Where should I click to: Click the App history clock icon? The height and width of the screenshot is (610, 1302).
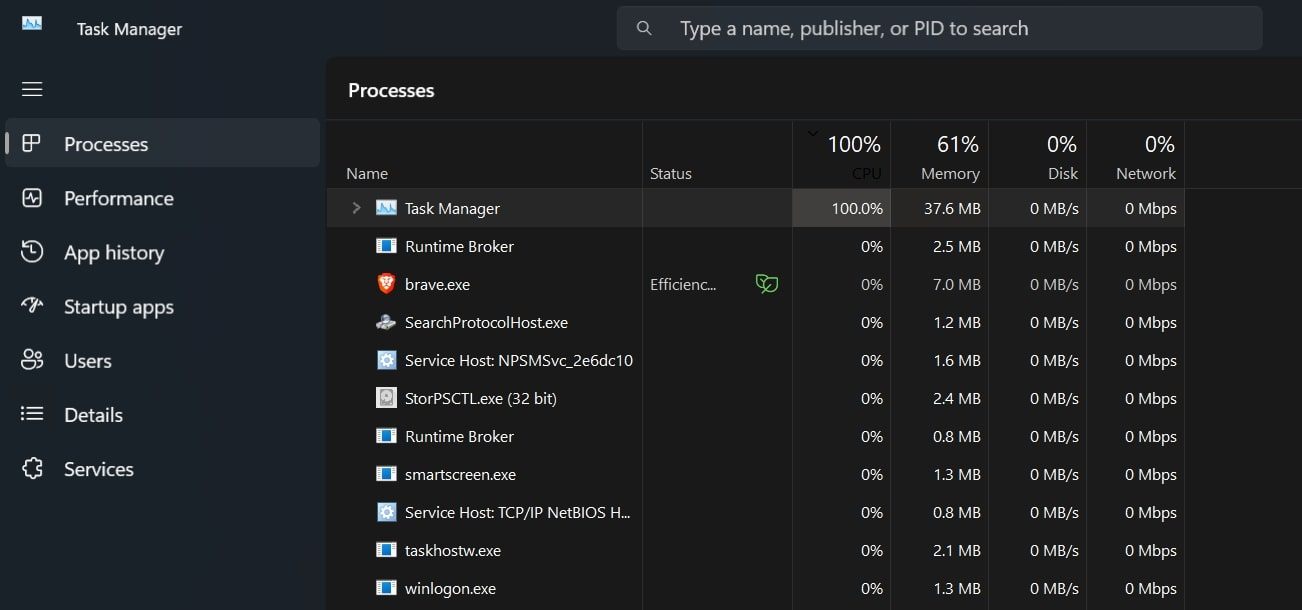point(32,251)
